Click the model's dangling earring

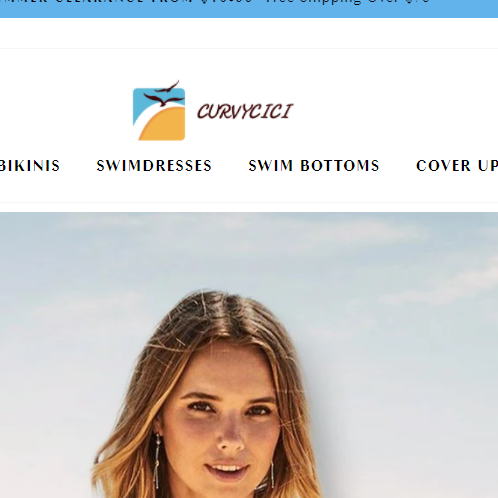157,460
